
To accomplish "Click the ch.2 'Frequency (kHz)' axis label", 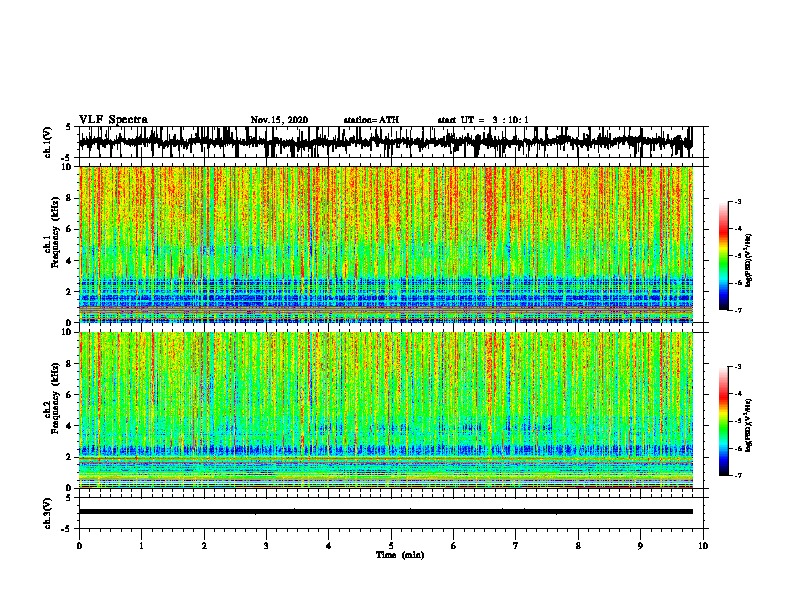I will 55,398.
